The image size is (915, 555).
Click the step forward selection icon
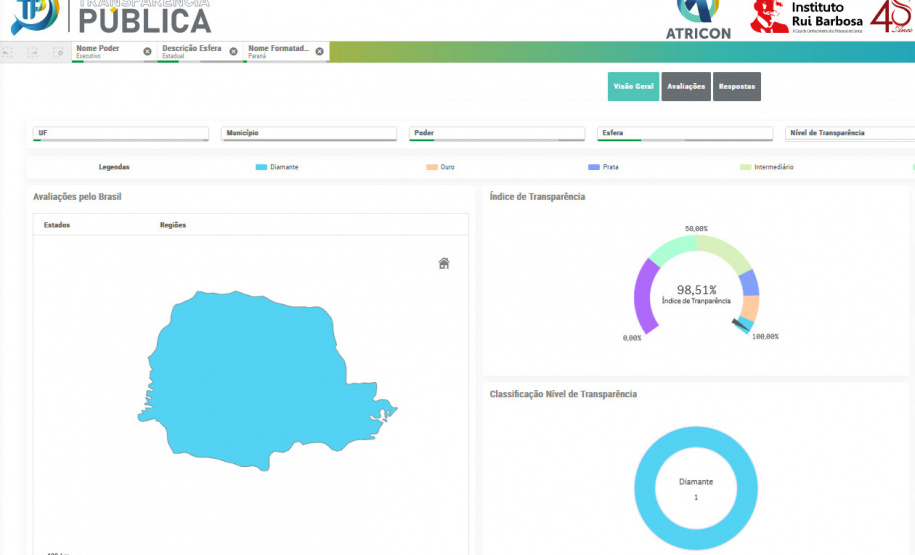pos(33,52)
